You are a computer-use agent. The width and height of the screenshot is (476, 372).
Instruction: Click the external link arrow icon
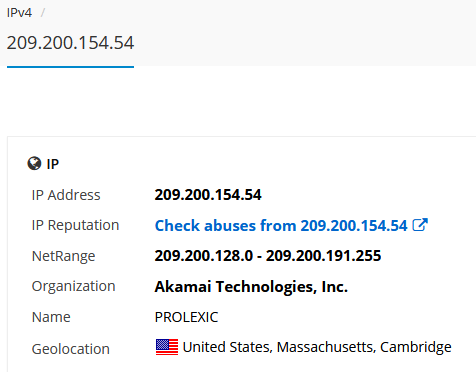tap(420, 225)
